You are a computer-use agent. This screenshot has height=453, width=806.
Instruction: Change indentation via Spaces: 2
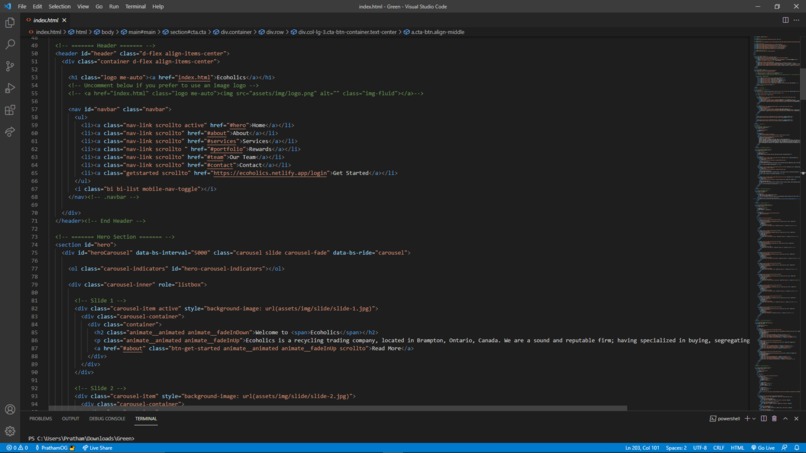pos(676,448)
